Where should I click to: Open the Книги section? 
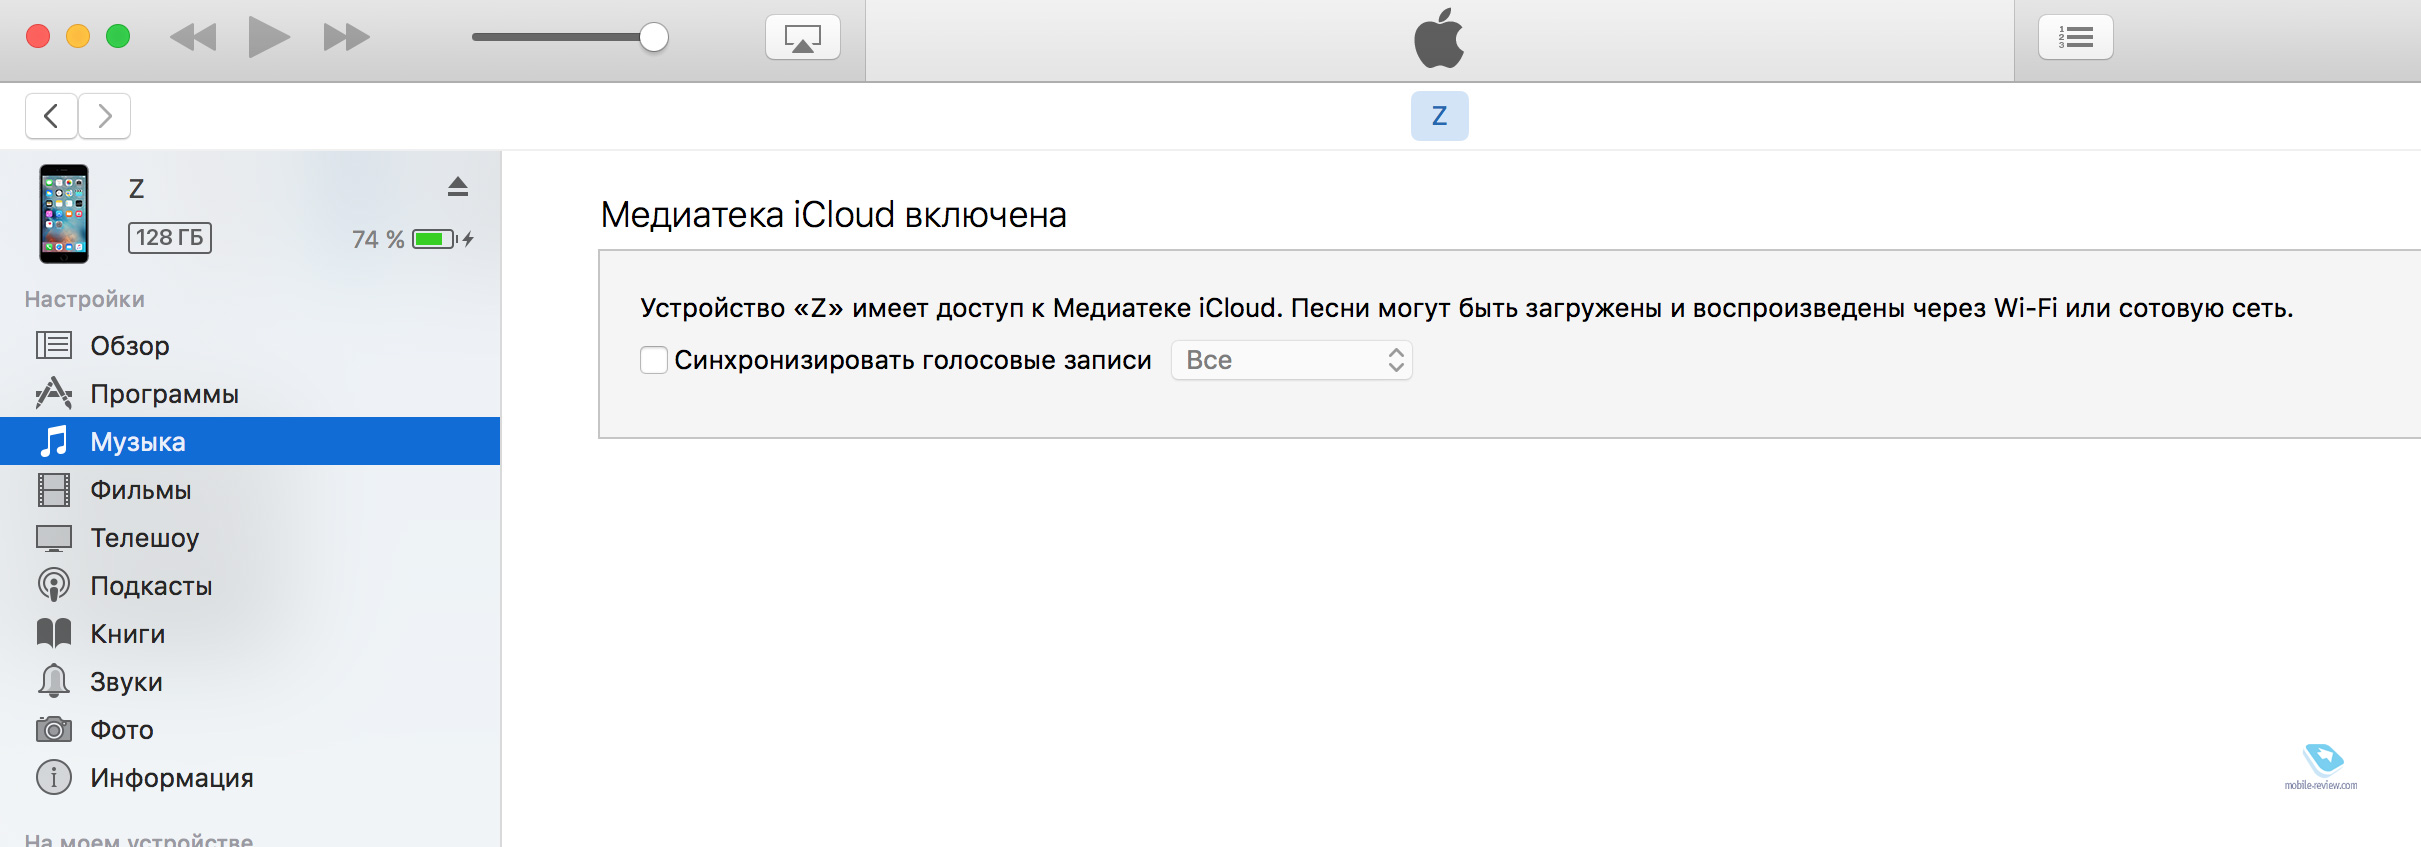coord(250,633)
